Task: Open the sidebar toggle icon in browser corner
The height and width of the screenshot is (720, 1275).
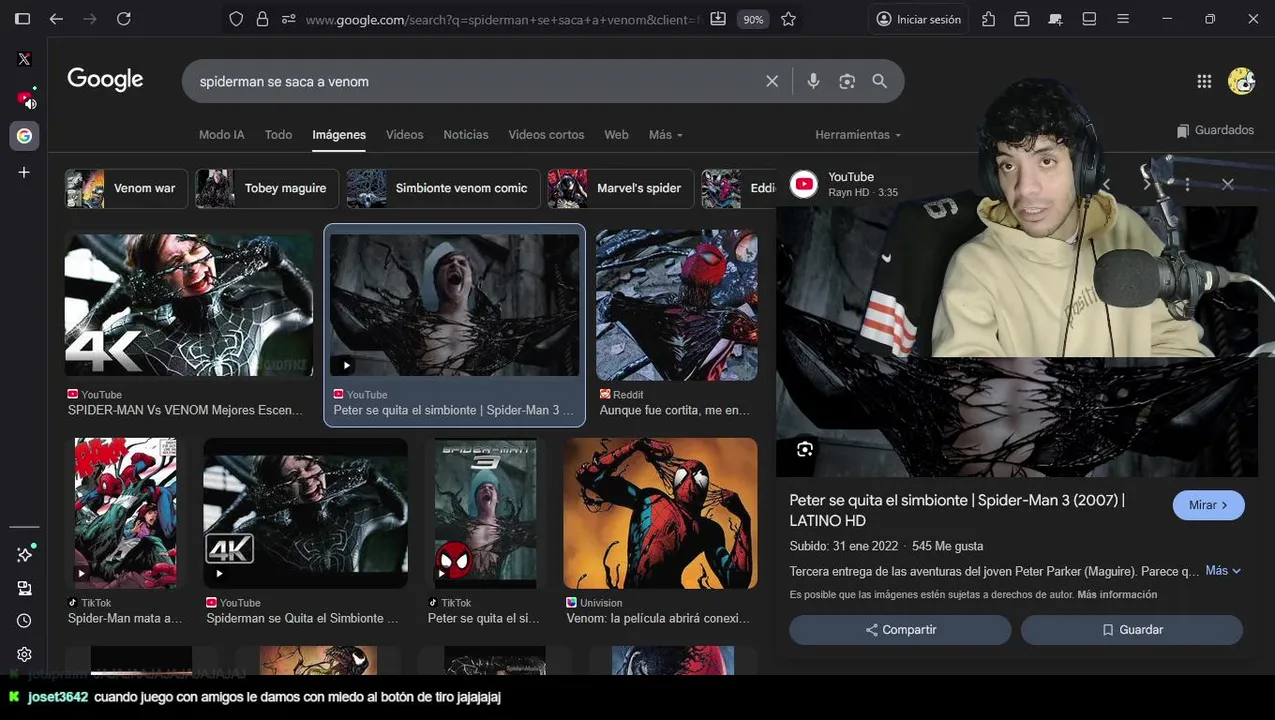Action: 22,19
